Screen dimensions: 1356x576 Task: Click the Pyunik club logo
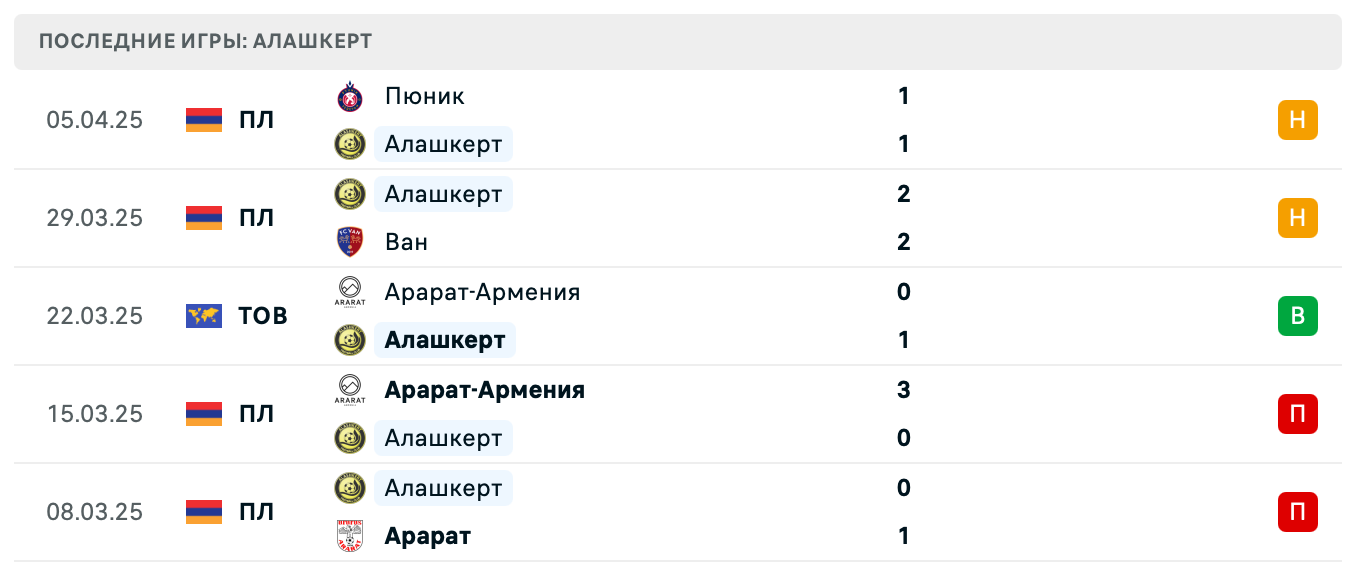pos(350,96)
